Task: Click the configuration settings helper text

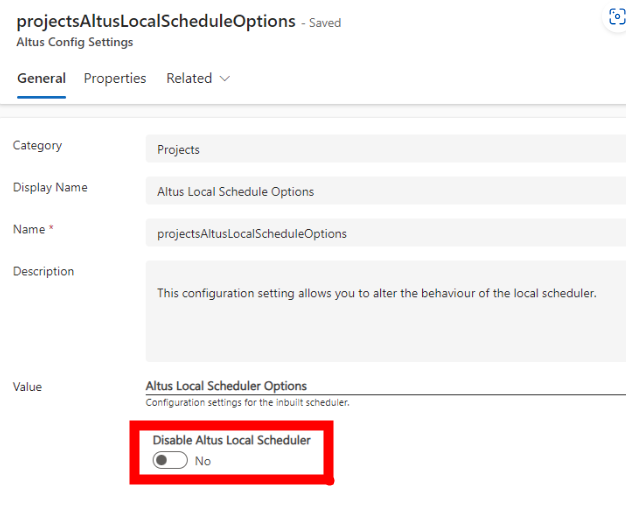Action: pos(248,402)
